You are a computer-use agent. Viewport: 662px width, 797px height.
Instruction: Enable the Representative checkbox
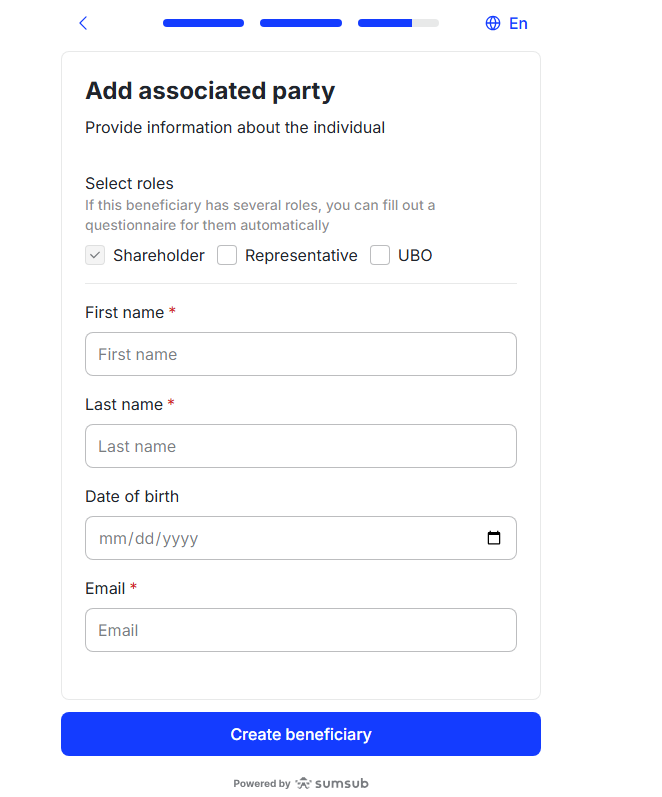tap(228, 255)
